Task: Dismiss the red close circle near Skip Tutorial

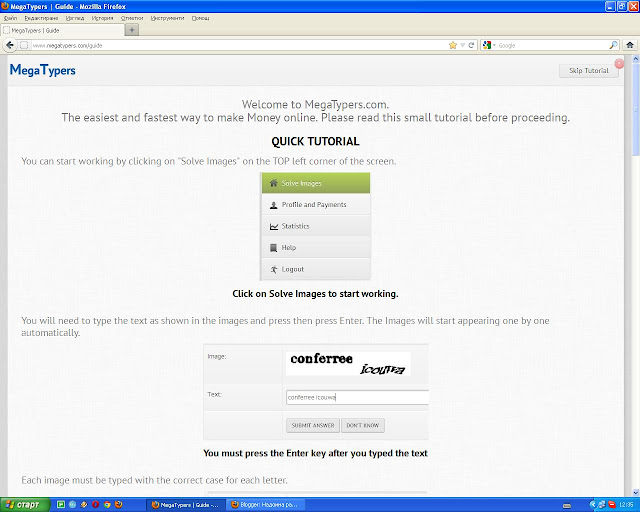Action: click(619, 63)
